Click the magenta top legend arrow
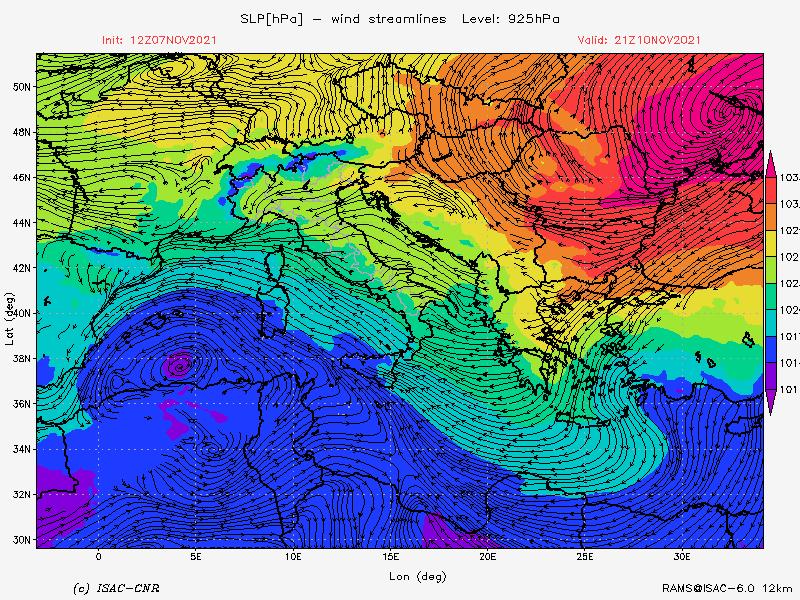800x600 pixels. [771, 164]
